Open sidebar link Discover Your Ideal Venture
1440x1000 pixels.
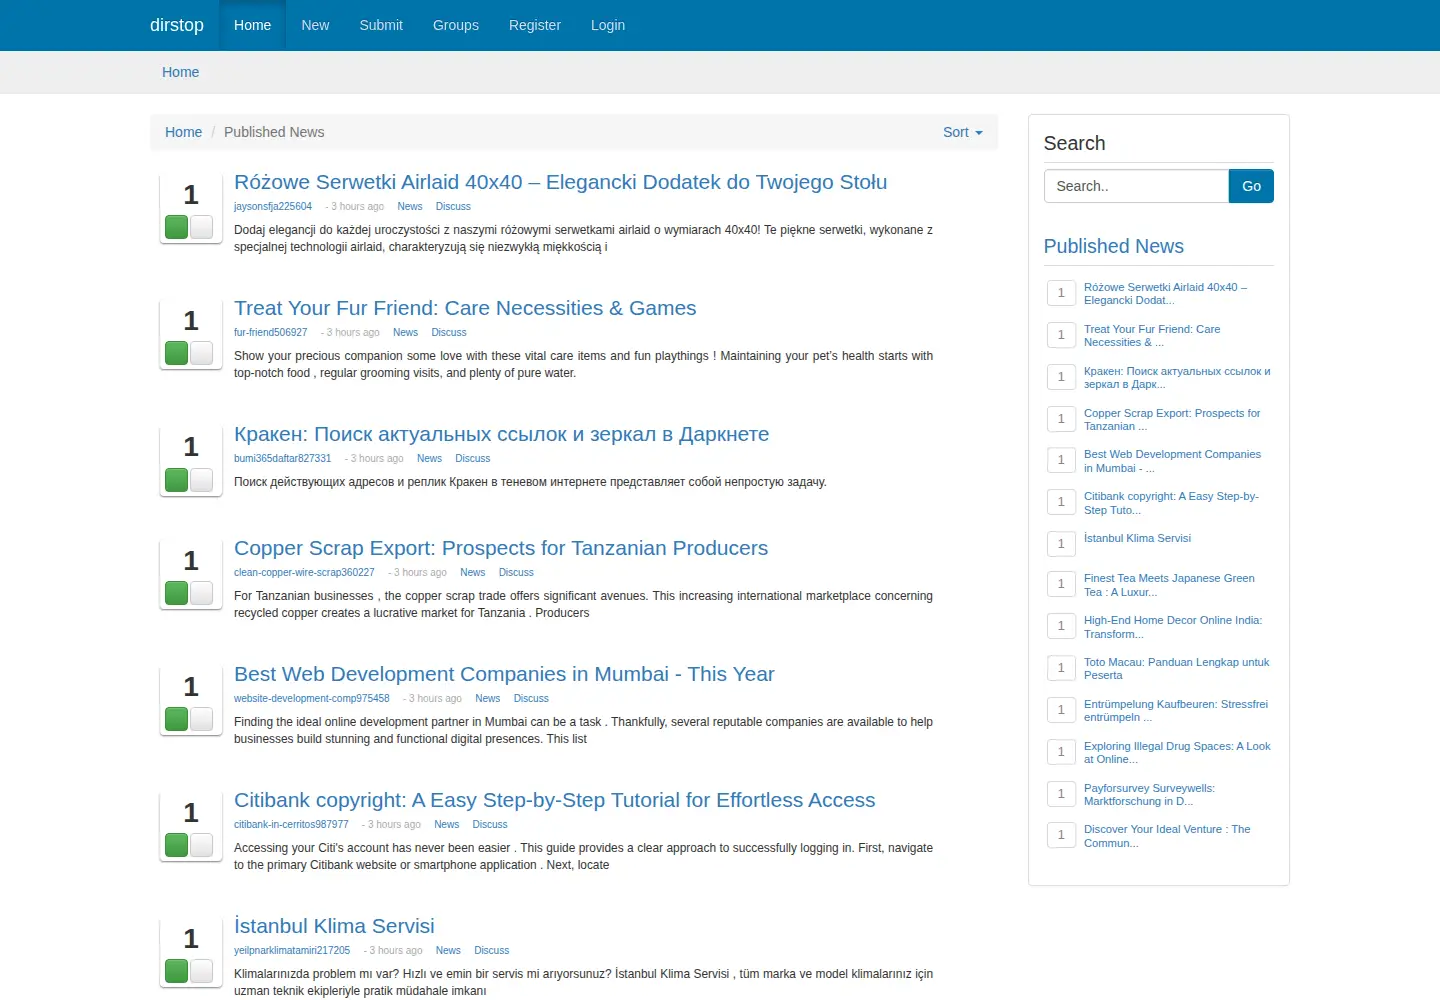pos(1167,836)
